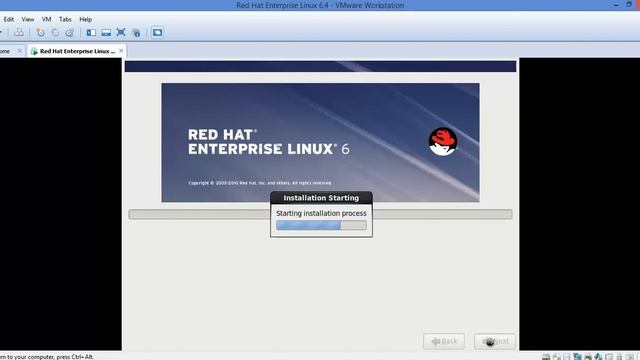This screenshot has height=360, width=640.
Task: Click the Unity mode toolbar icon
Action: tap(136, 32)
